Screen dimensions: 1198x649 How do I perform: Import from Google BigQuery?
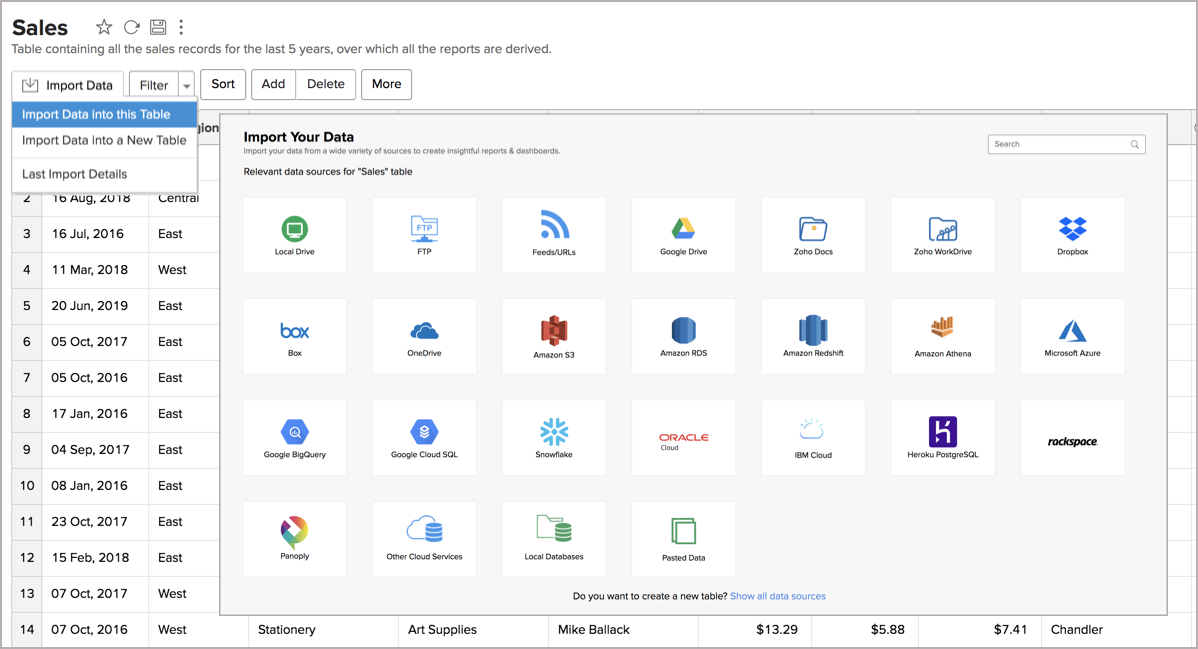294,437
